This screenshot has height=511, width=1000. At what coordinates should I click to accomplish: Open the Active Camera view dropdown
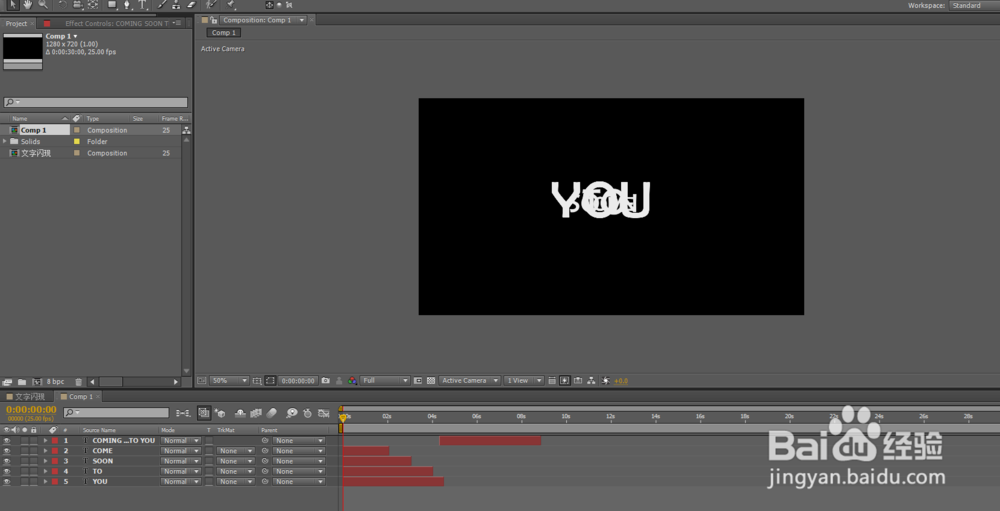(469, 381)
